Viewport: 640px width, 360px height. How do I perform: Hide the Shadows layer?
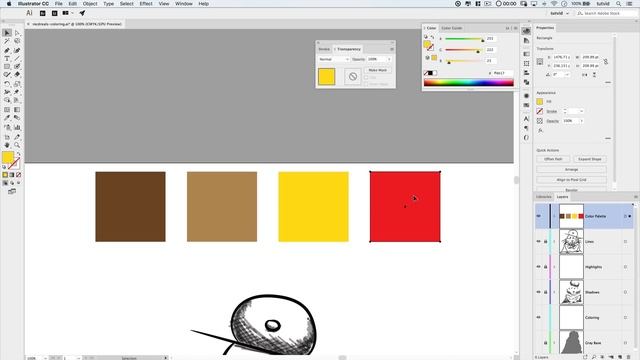(x=538, y=292)
